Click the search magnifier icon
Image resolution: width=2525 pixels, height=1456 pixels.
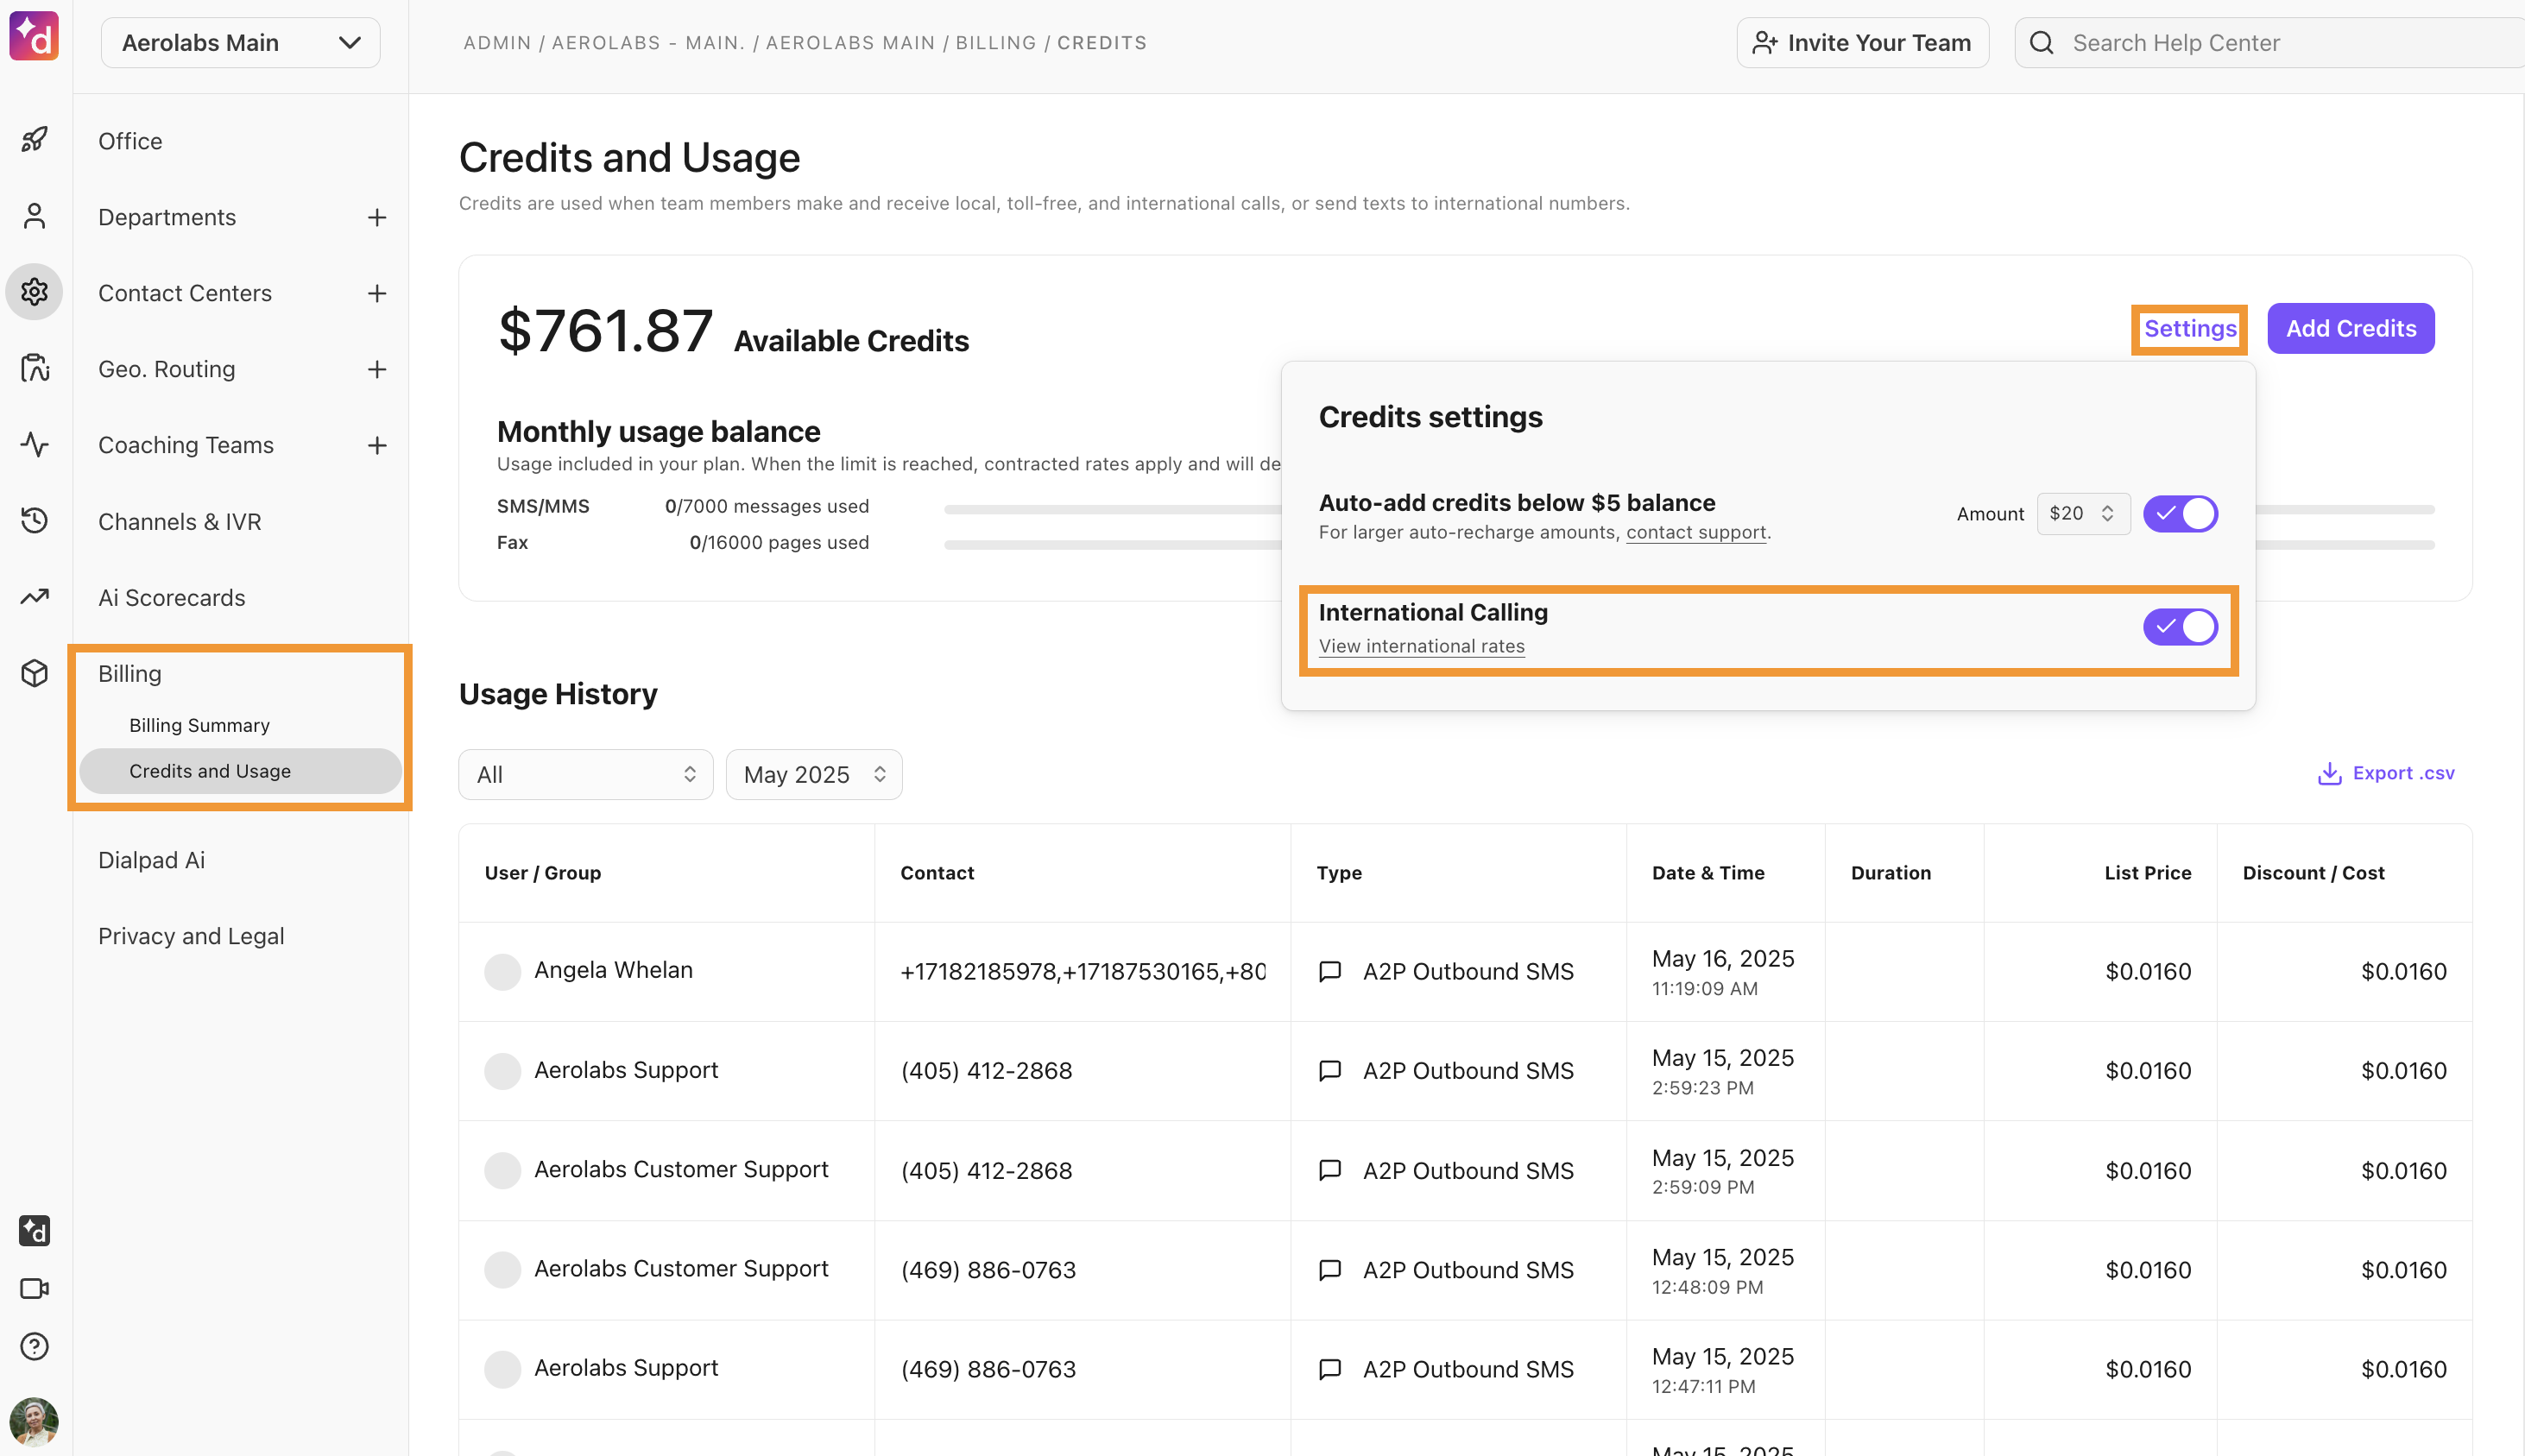click(x=2042, y=42)
